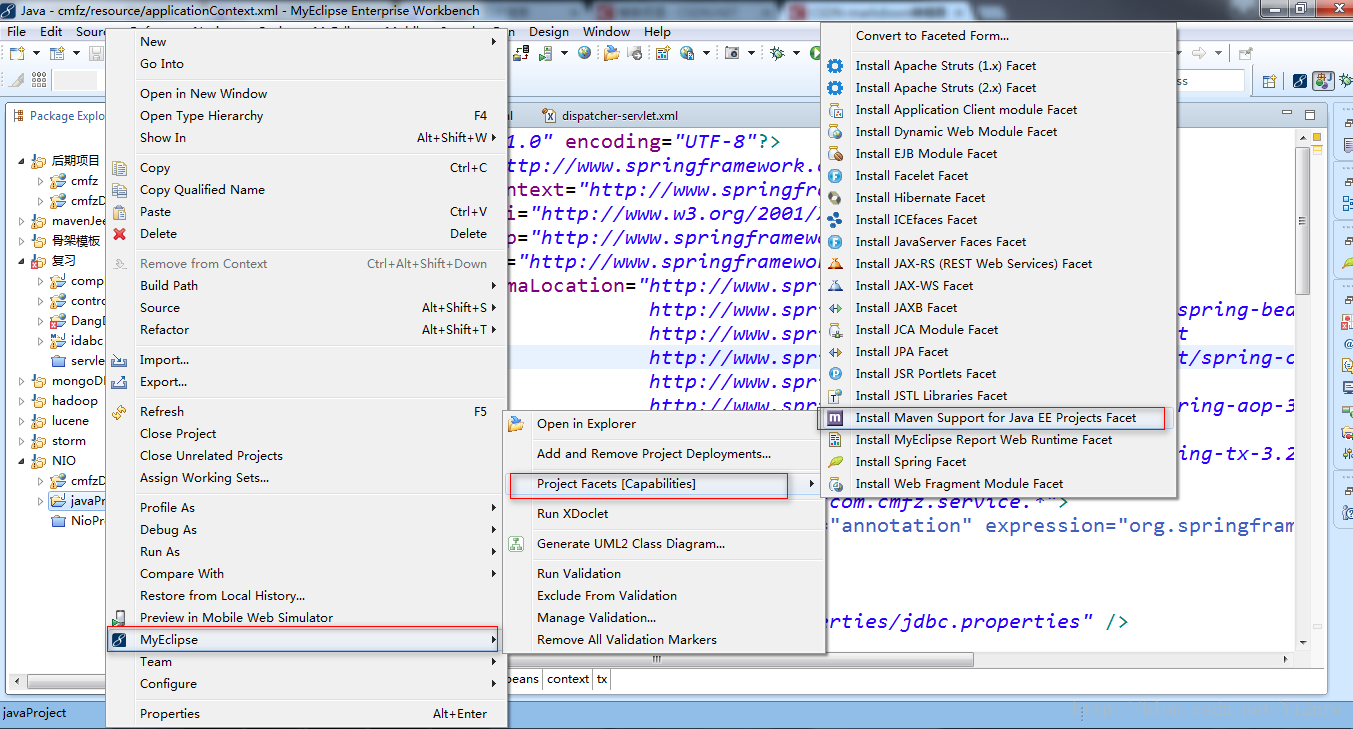Switch to dispatcher-servlet.xml editor tab
This screenshot has width=1353, height=729.
pos(611,116)
